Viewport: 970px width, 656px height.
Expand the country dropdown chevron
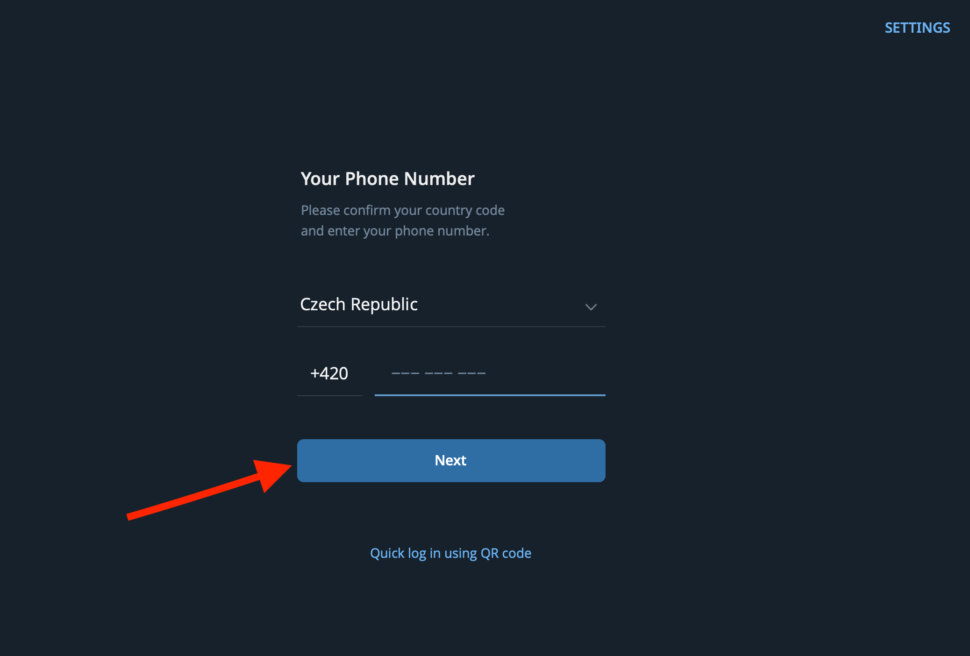(x=590, y=307)
